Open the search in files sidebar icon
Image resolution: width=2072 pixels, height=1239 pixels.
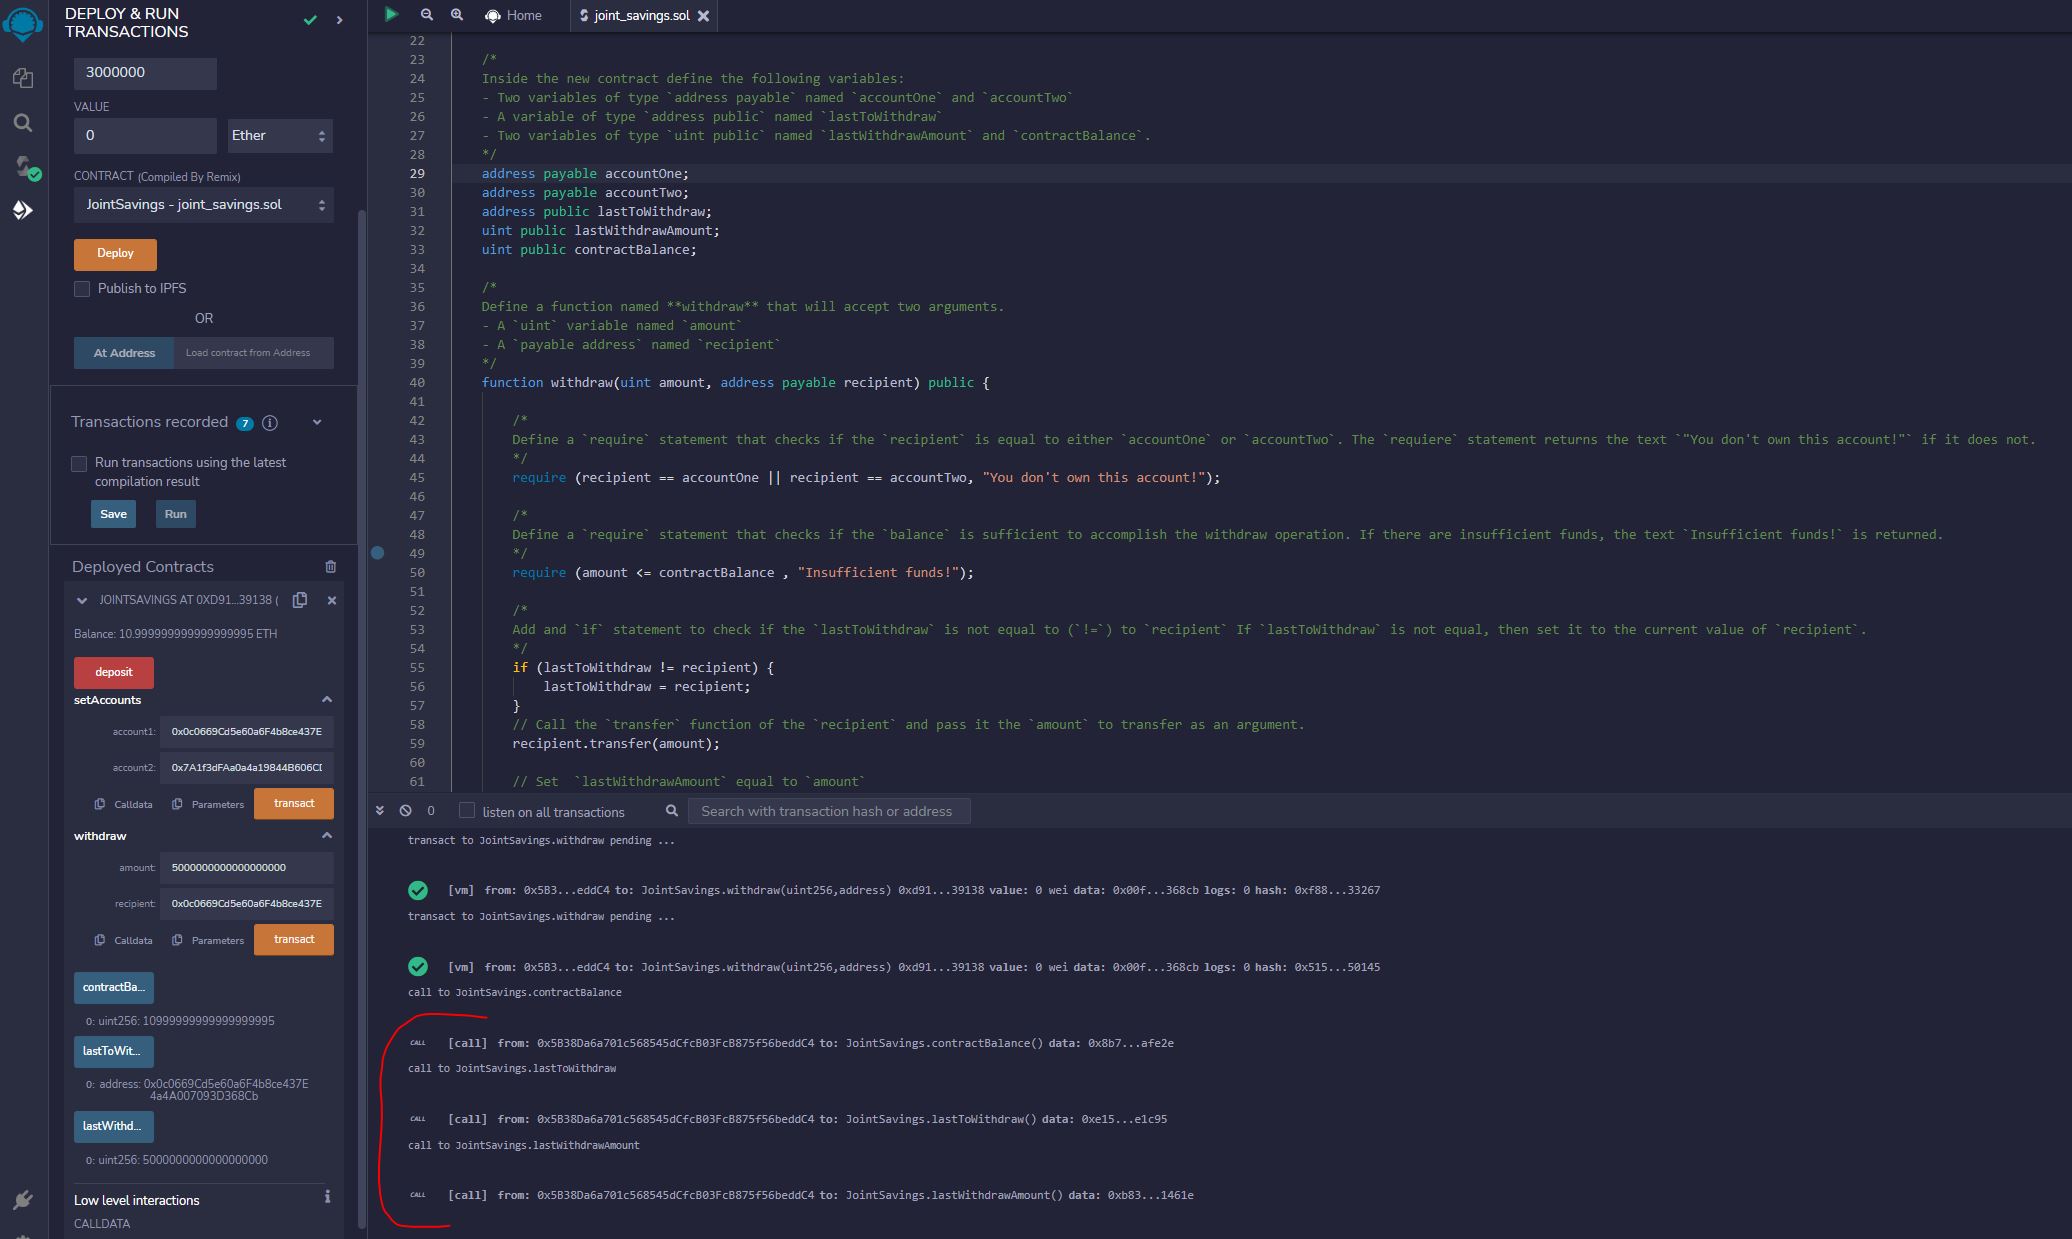tap(22, 123)
